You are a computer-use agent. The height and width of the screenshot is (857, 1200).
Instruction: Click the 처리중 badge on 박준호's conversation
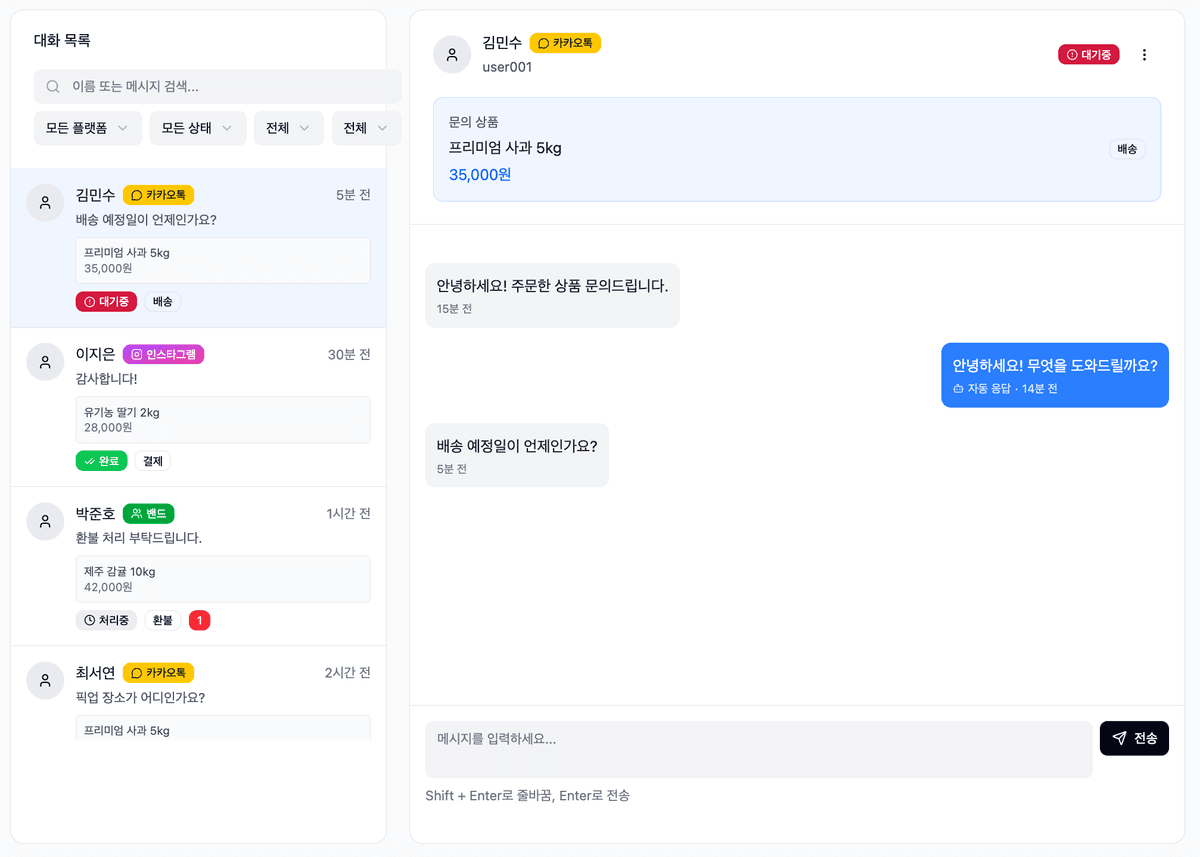click(106, 620)
